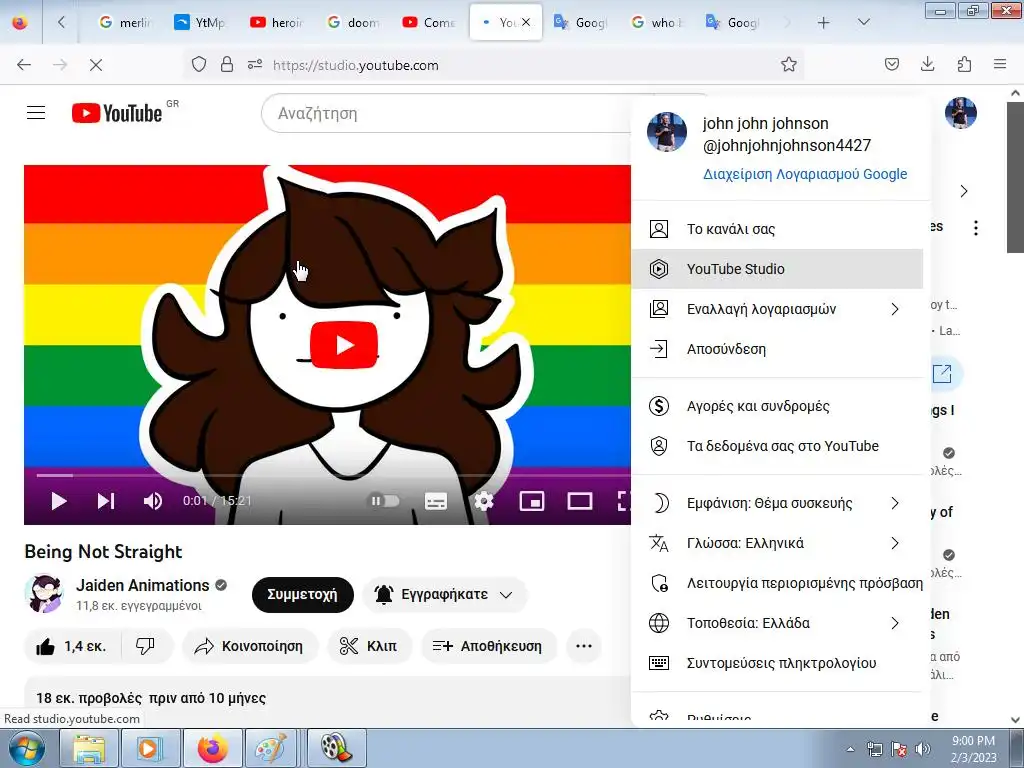Toggle autoplay switch in the player
Image resolution: width=1024 pixels, height=768 pixels.
[385, 501]
